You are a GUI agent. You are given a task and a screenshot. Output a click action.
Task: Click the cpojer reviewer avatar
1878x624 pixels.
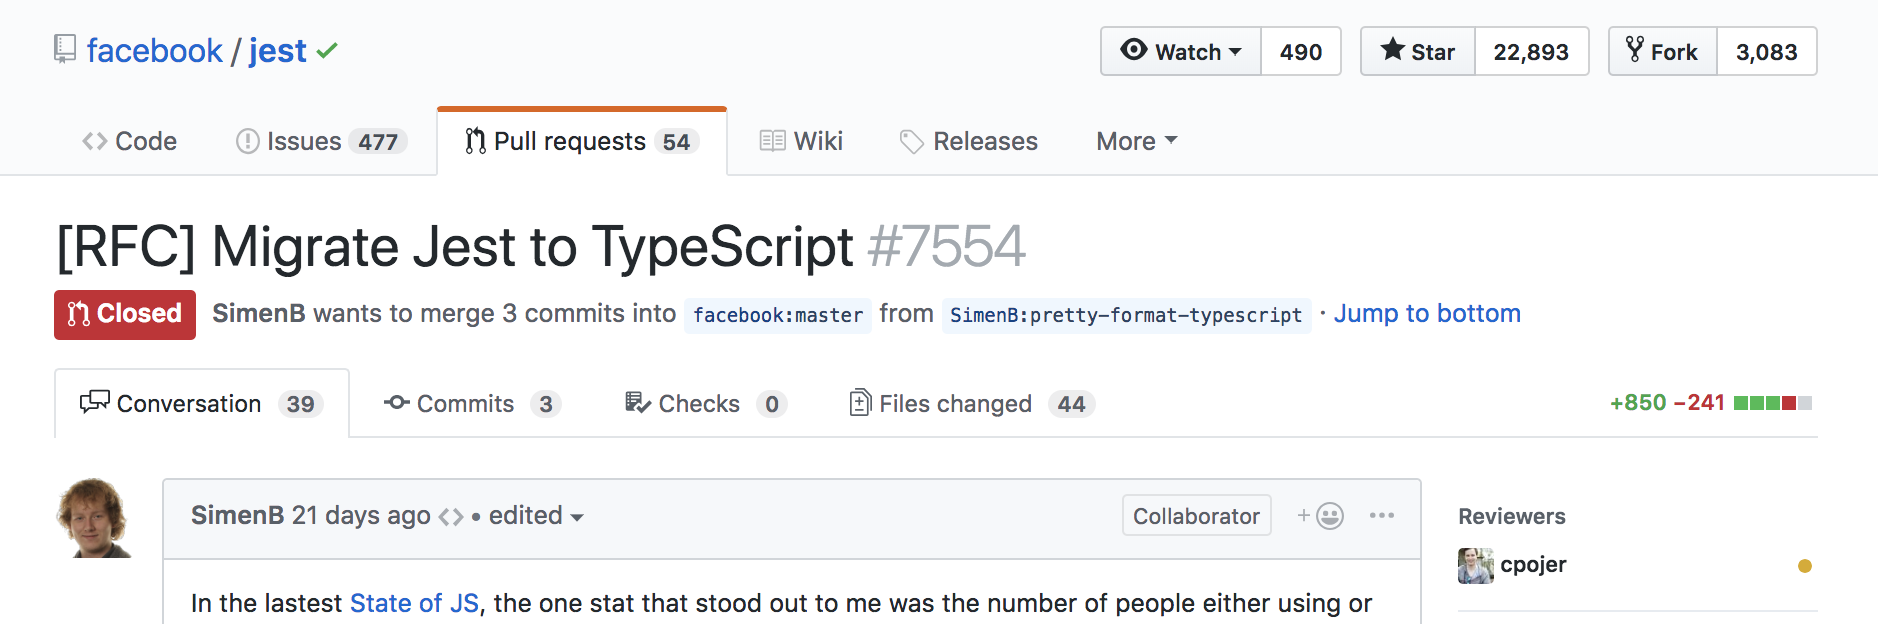tap(1475, 565)
